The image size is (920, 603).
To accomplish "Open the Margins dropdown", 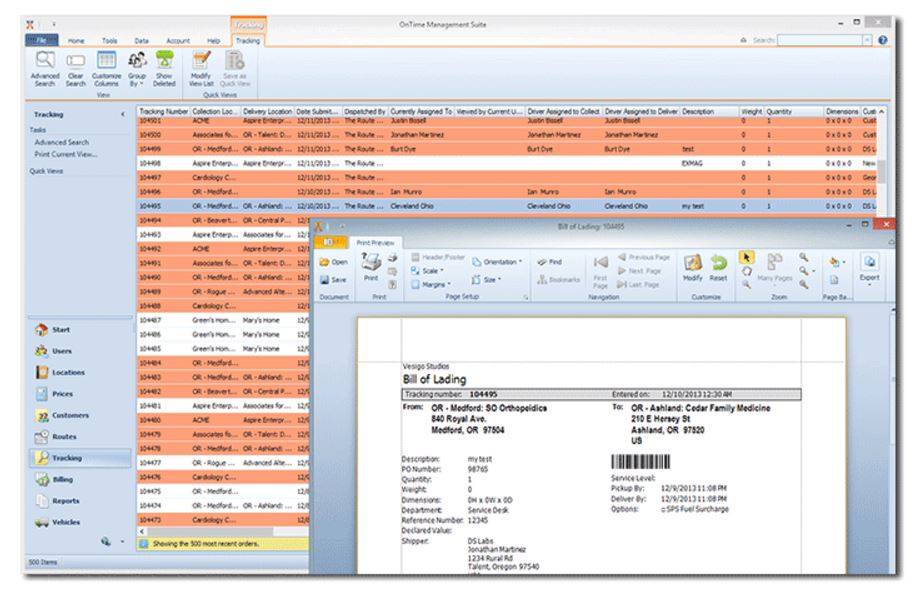I will tap(431, 284).
